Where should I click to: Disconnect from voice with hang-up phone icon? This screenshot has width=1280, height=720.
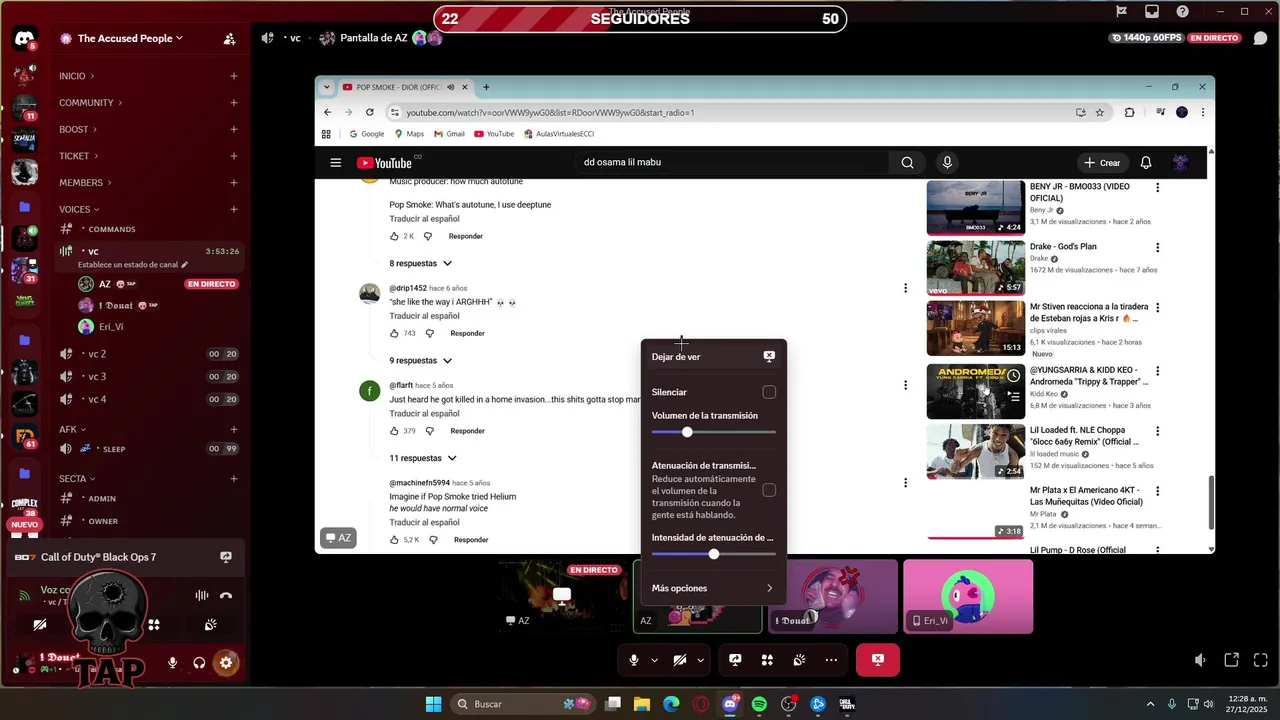(226, 595)
